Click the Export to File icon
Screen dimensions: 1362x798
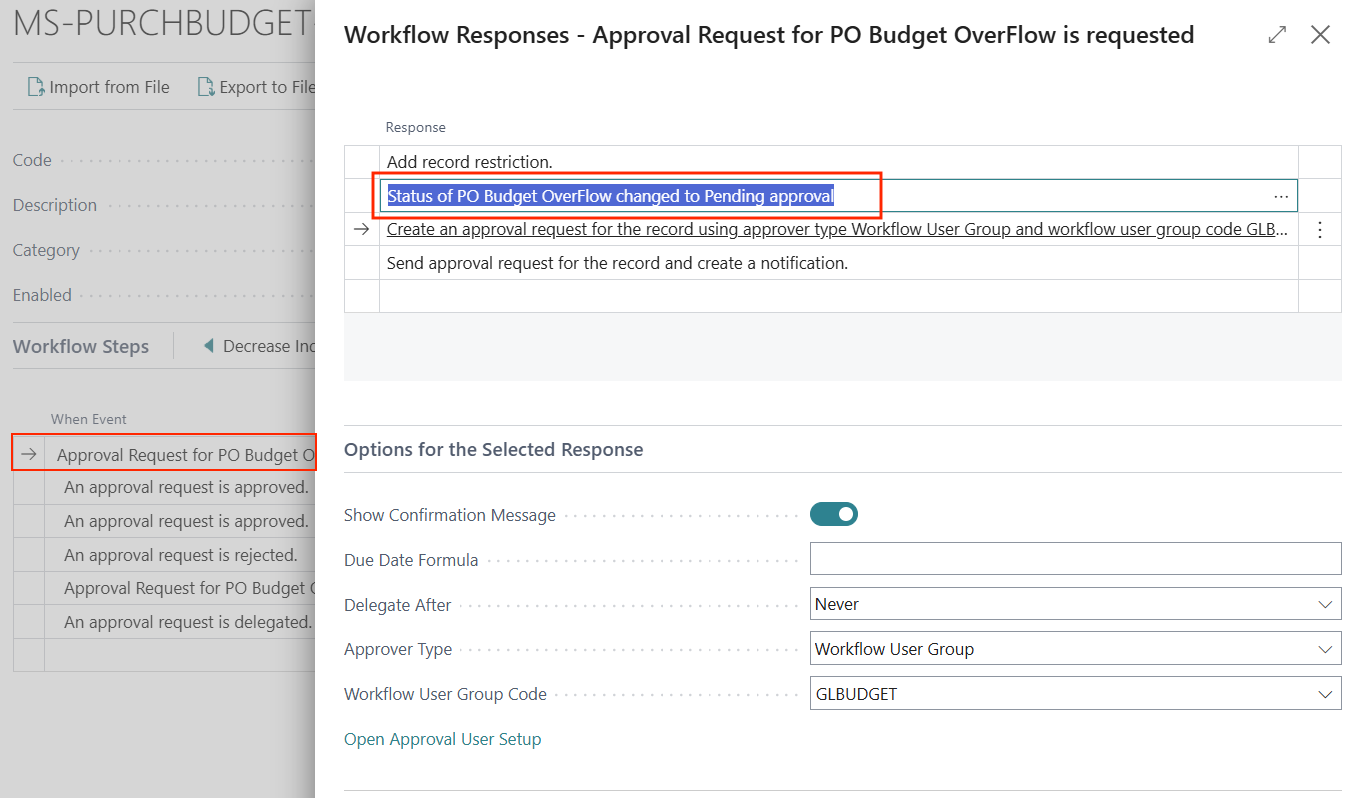[206, 87]
